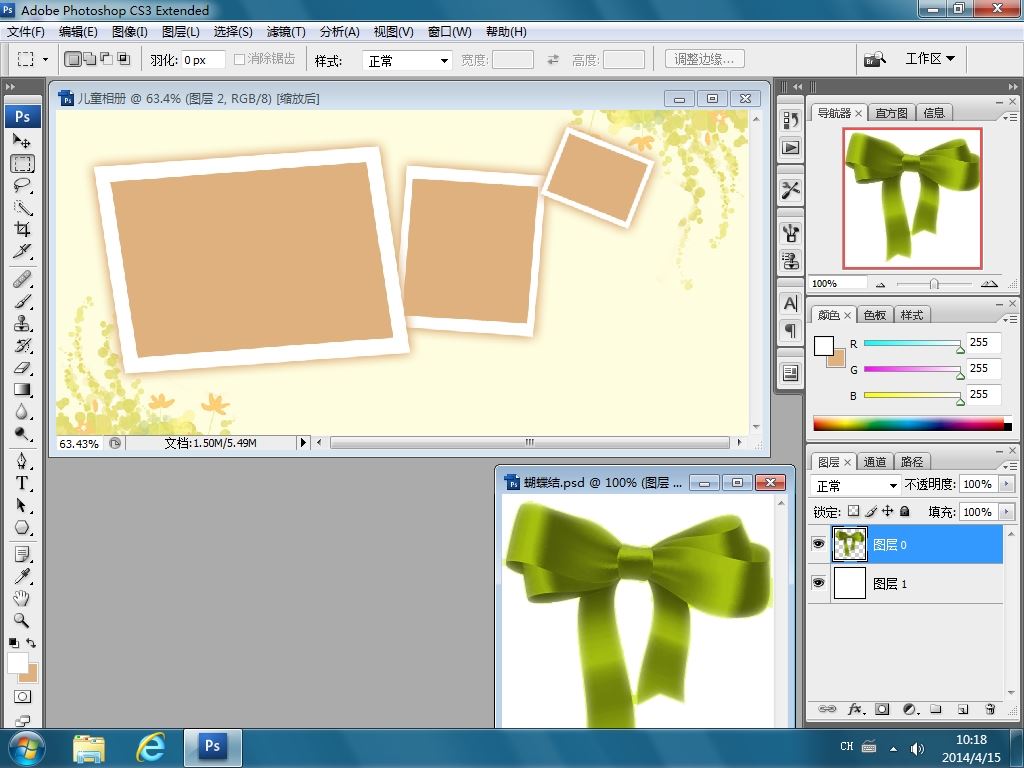Open the tool preset picker arrow

45,59
